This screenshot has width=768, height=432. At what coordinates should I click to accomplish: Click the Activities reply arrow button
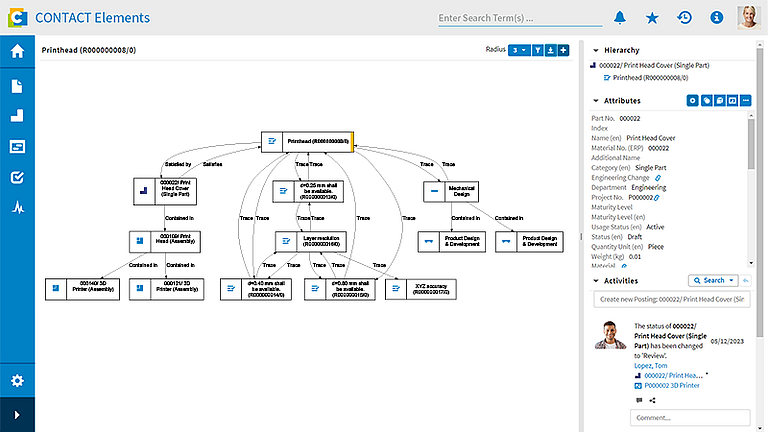[x=745, y=281]
